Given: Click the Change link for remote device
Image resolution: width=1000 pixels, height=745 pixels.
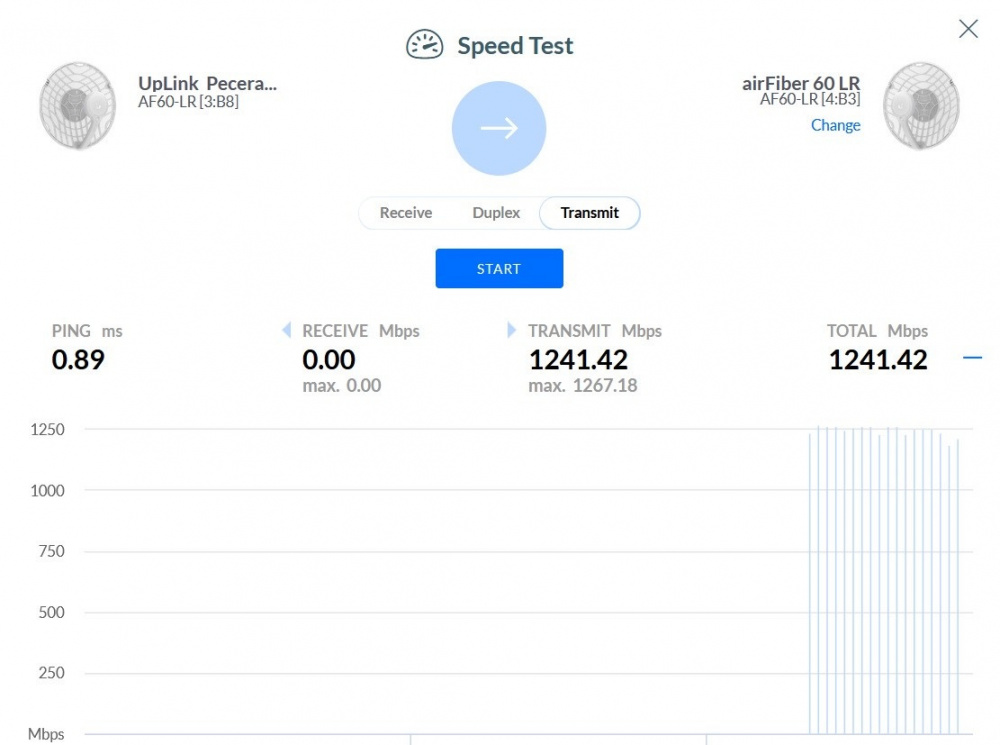Looking at the screenshot, I should click(835, 125).
